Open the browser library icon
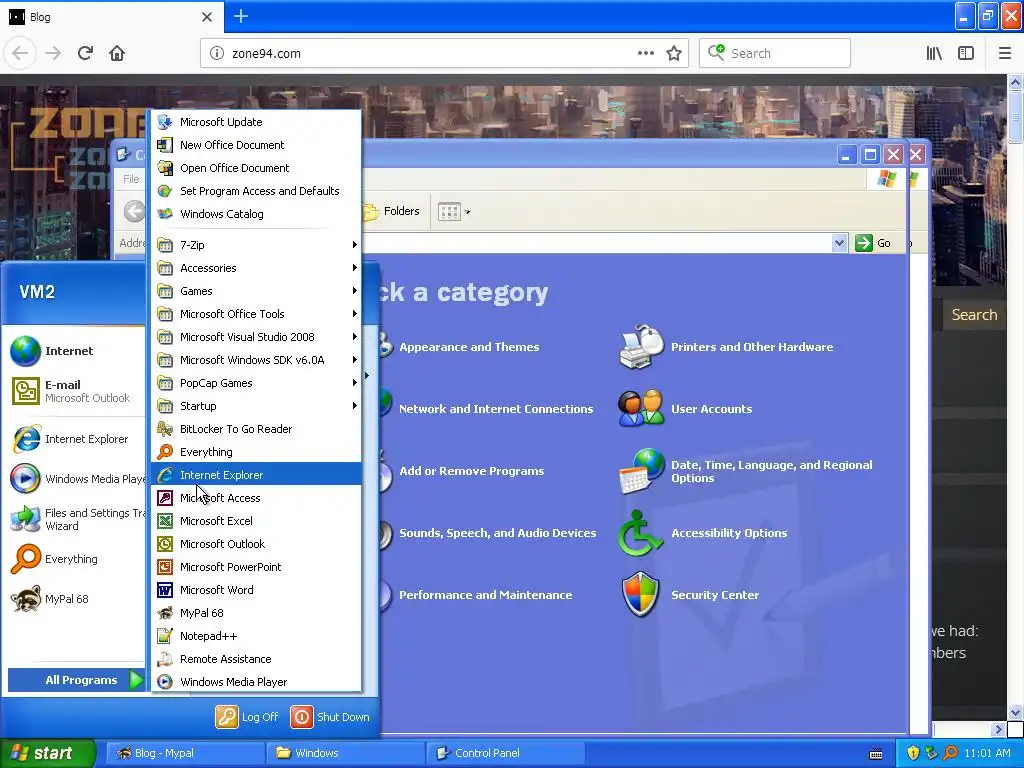1024x768 pixels. click(x=934, y=53)
